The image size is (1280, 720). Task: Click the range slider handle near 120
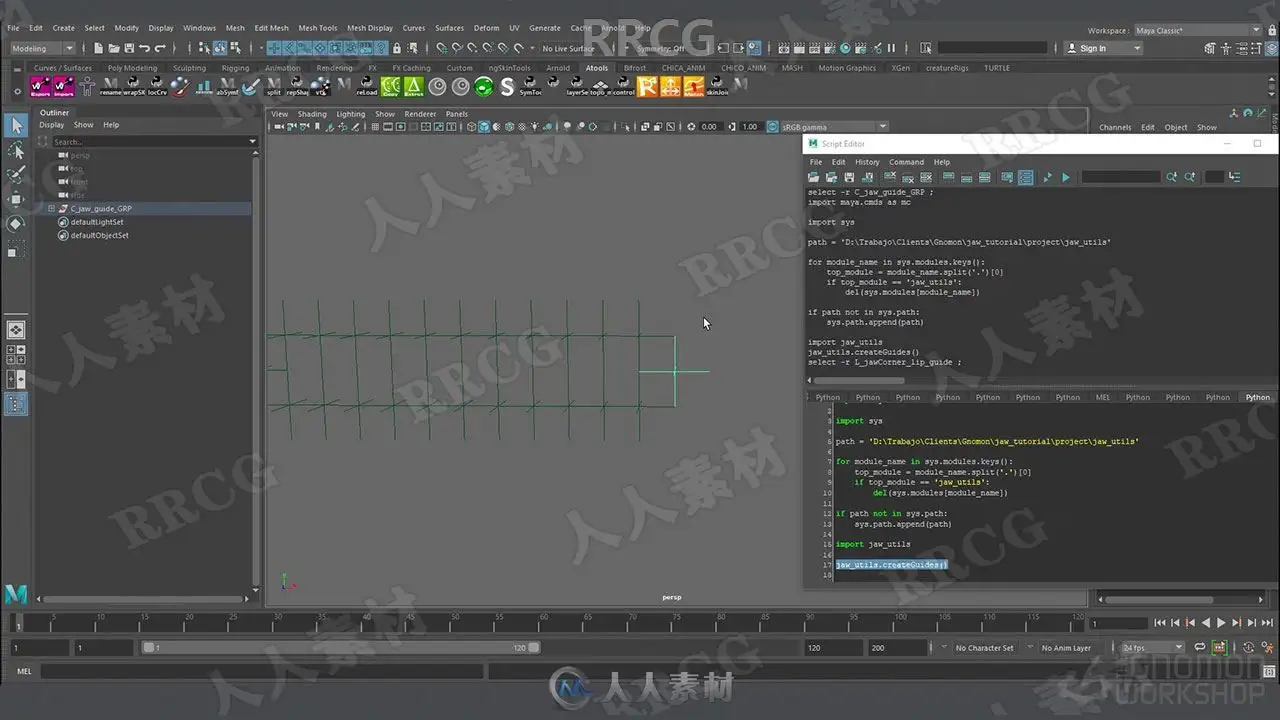(x=534, y=648)
